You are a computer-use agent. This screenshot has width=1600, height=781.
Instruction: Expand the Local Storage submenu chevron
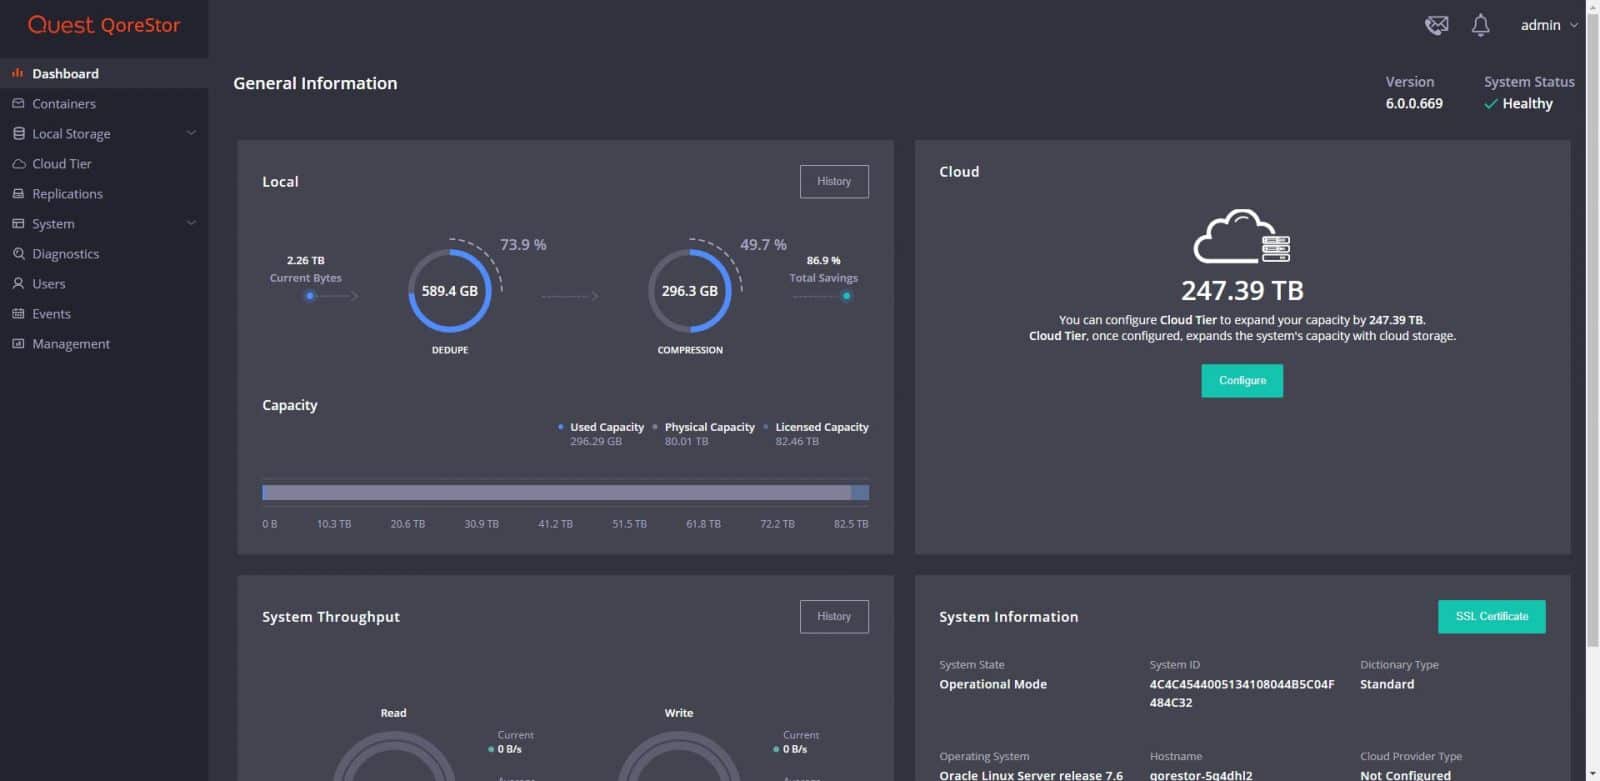click(x=191, y=133)
